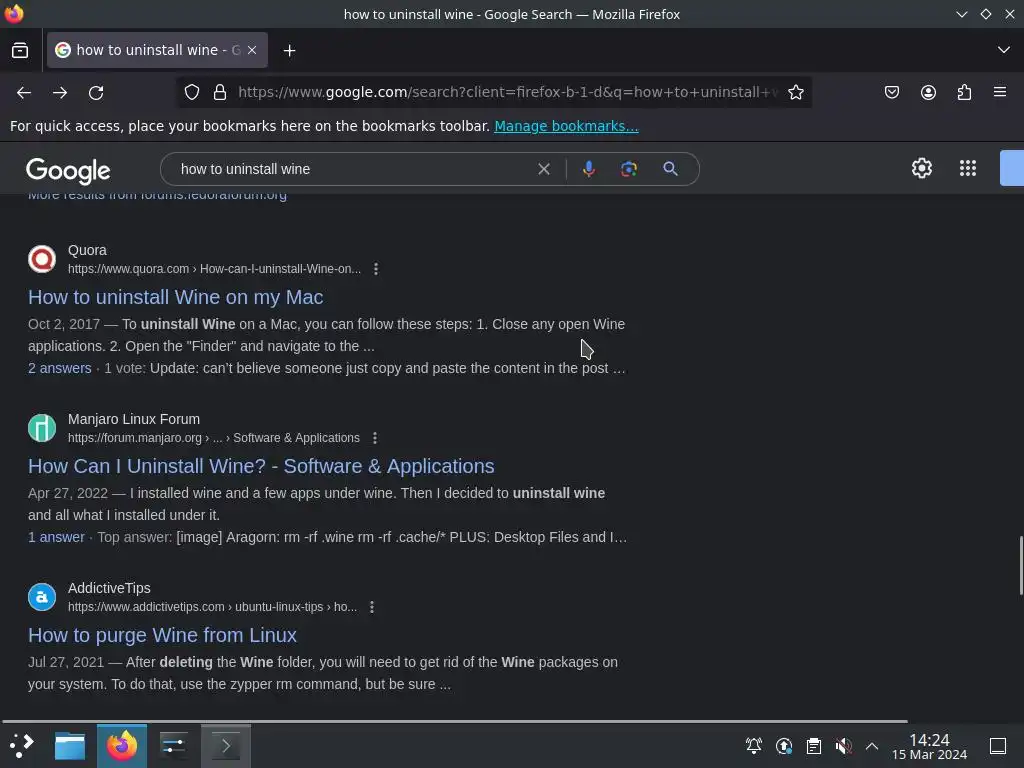Click the Quora site favicon

(42, 259)
